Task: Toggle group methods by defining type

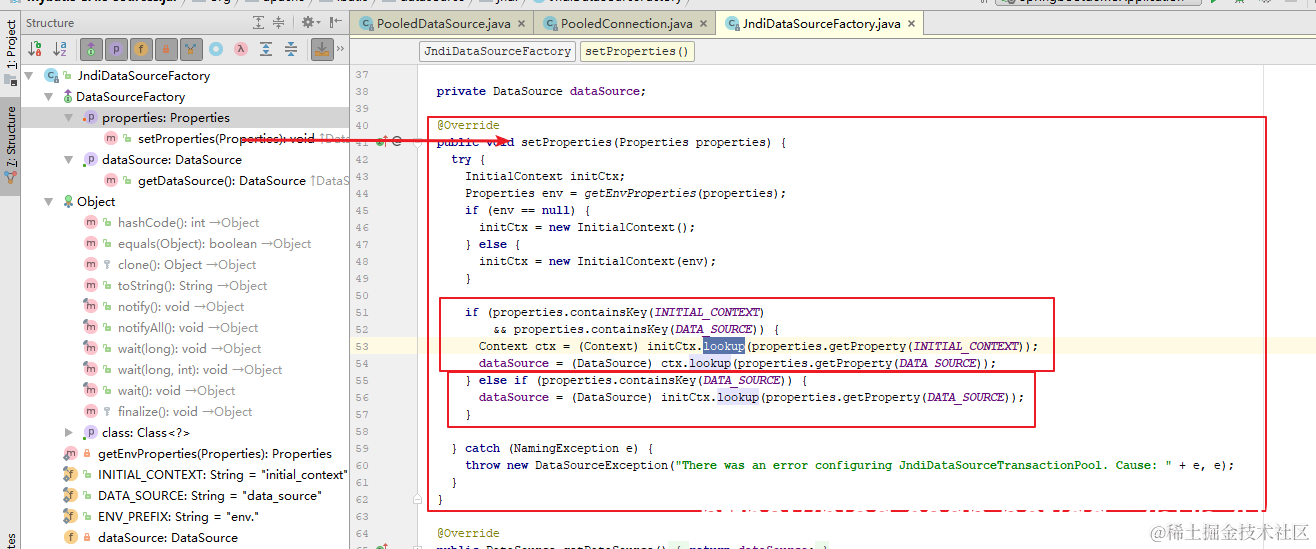Action: click(x=191, y=48)
